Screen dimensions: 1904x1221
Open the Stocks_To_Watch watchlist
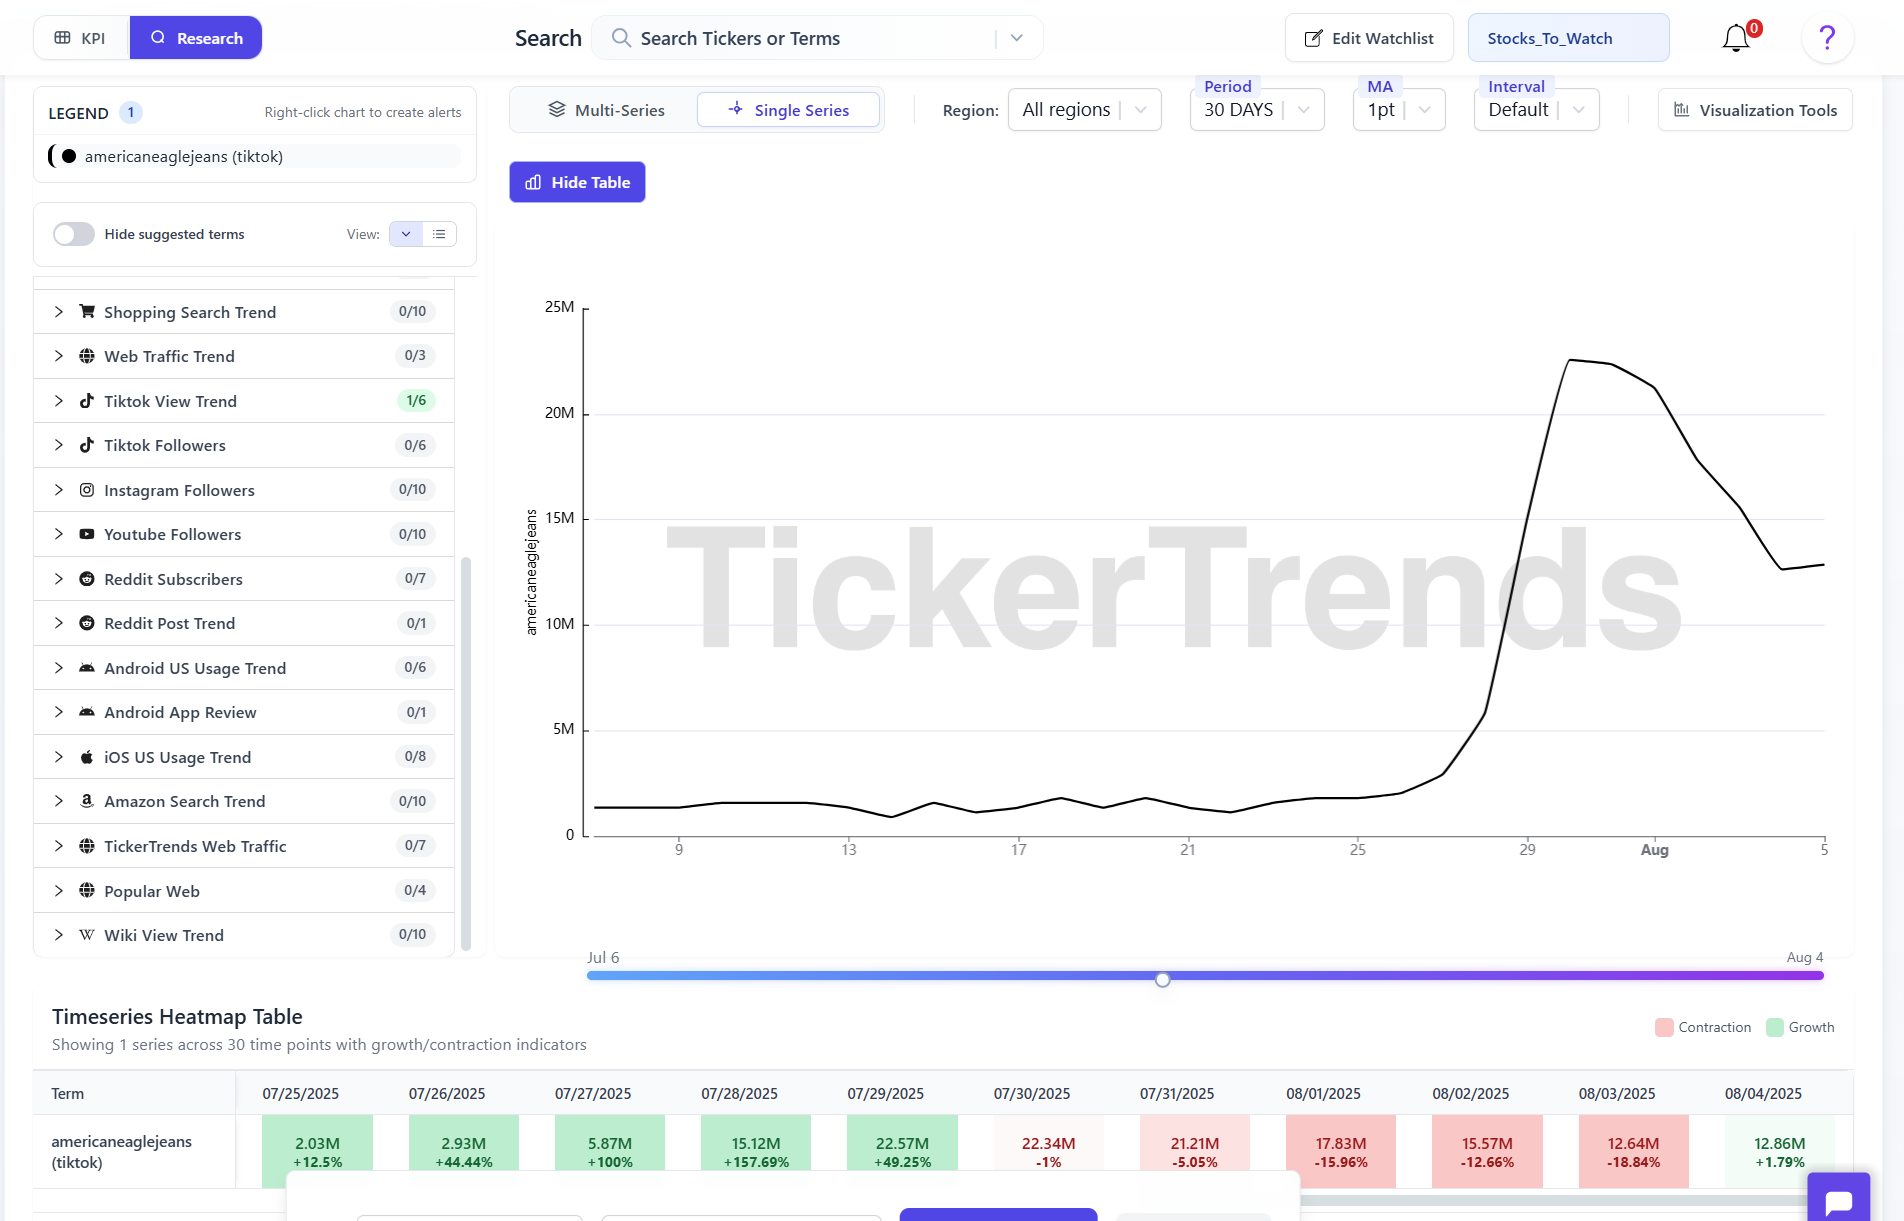pyautogui.click(x=1568, y=38)
